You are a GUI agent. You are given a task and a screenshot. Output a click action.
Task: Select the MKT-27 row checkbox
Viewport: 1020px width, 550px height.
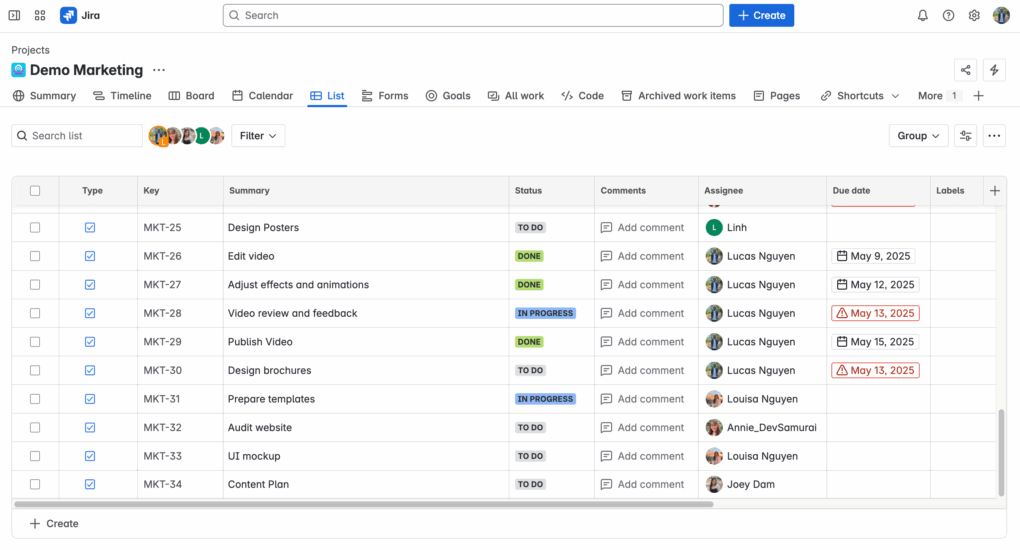[x=35, y=284]
